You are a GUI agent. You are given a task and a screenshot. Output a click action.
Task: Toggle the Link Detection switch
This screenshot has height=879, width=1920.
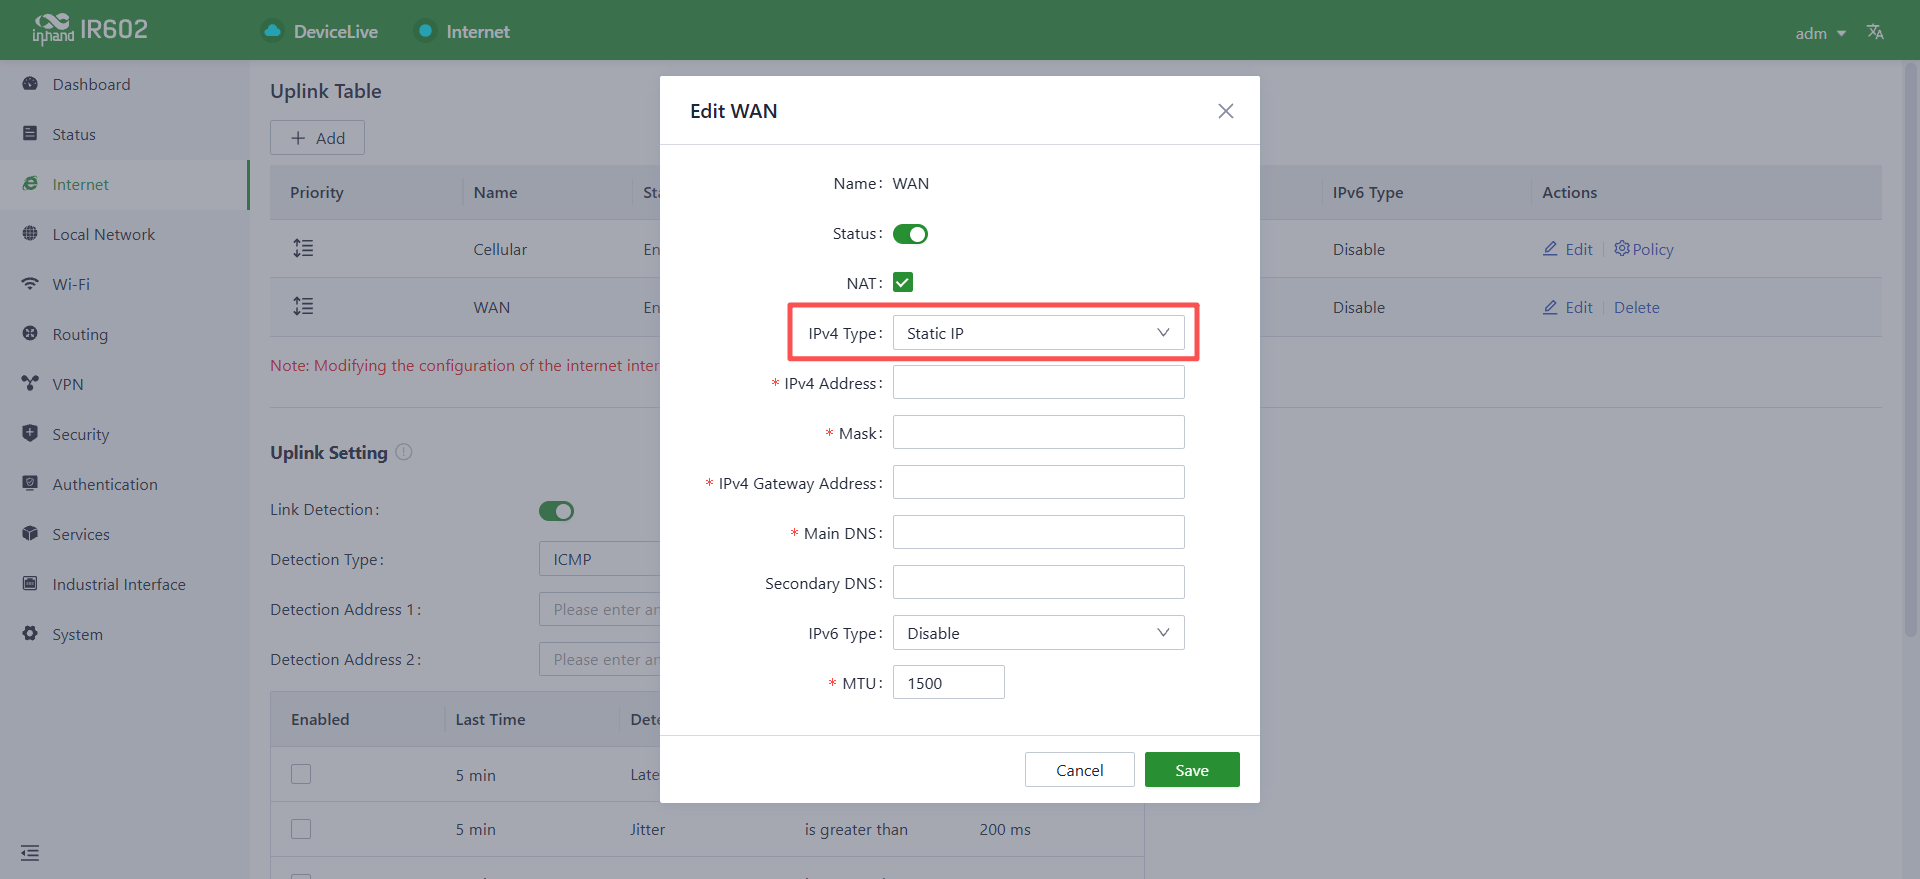point(556,511)
